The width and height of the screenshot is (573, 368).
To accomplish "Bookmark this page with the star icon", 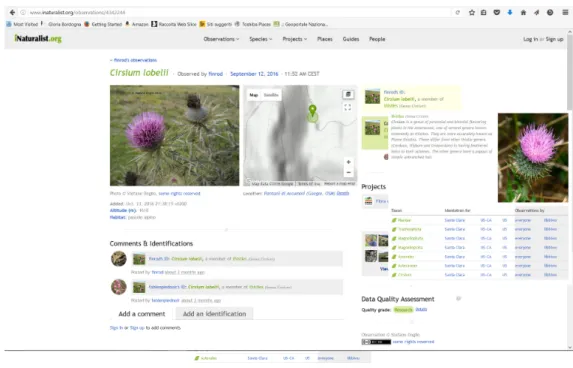I will coord(472,12).
